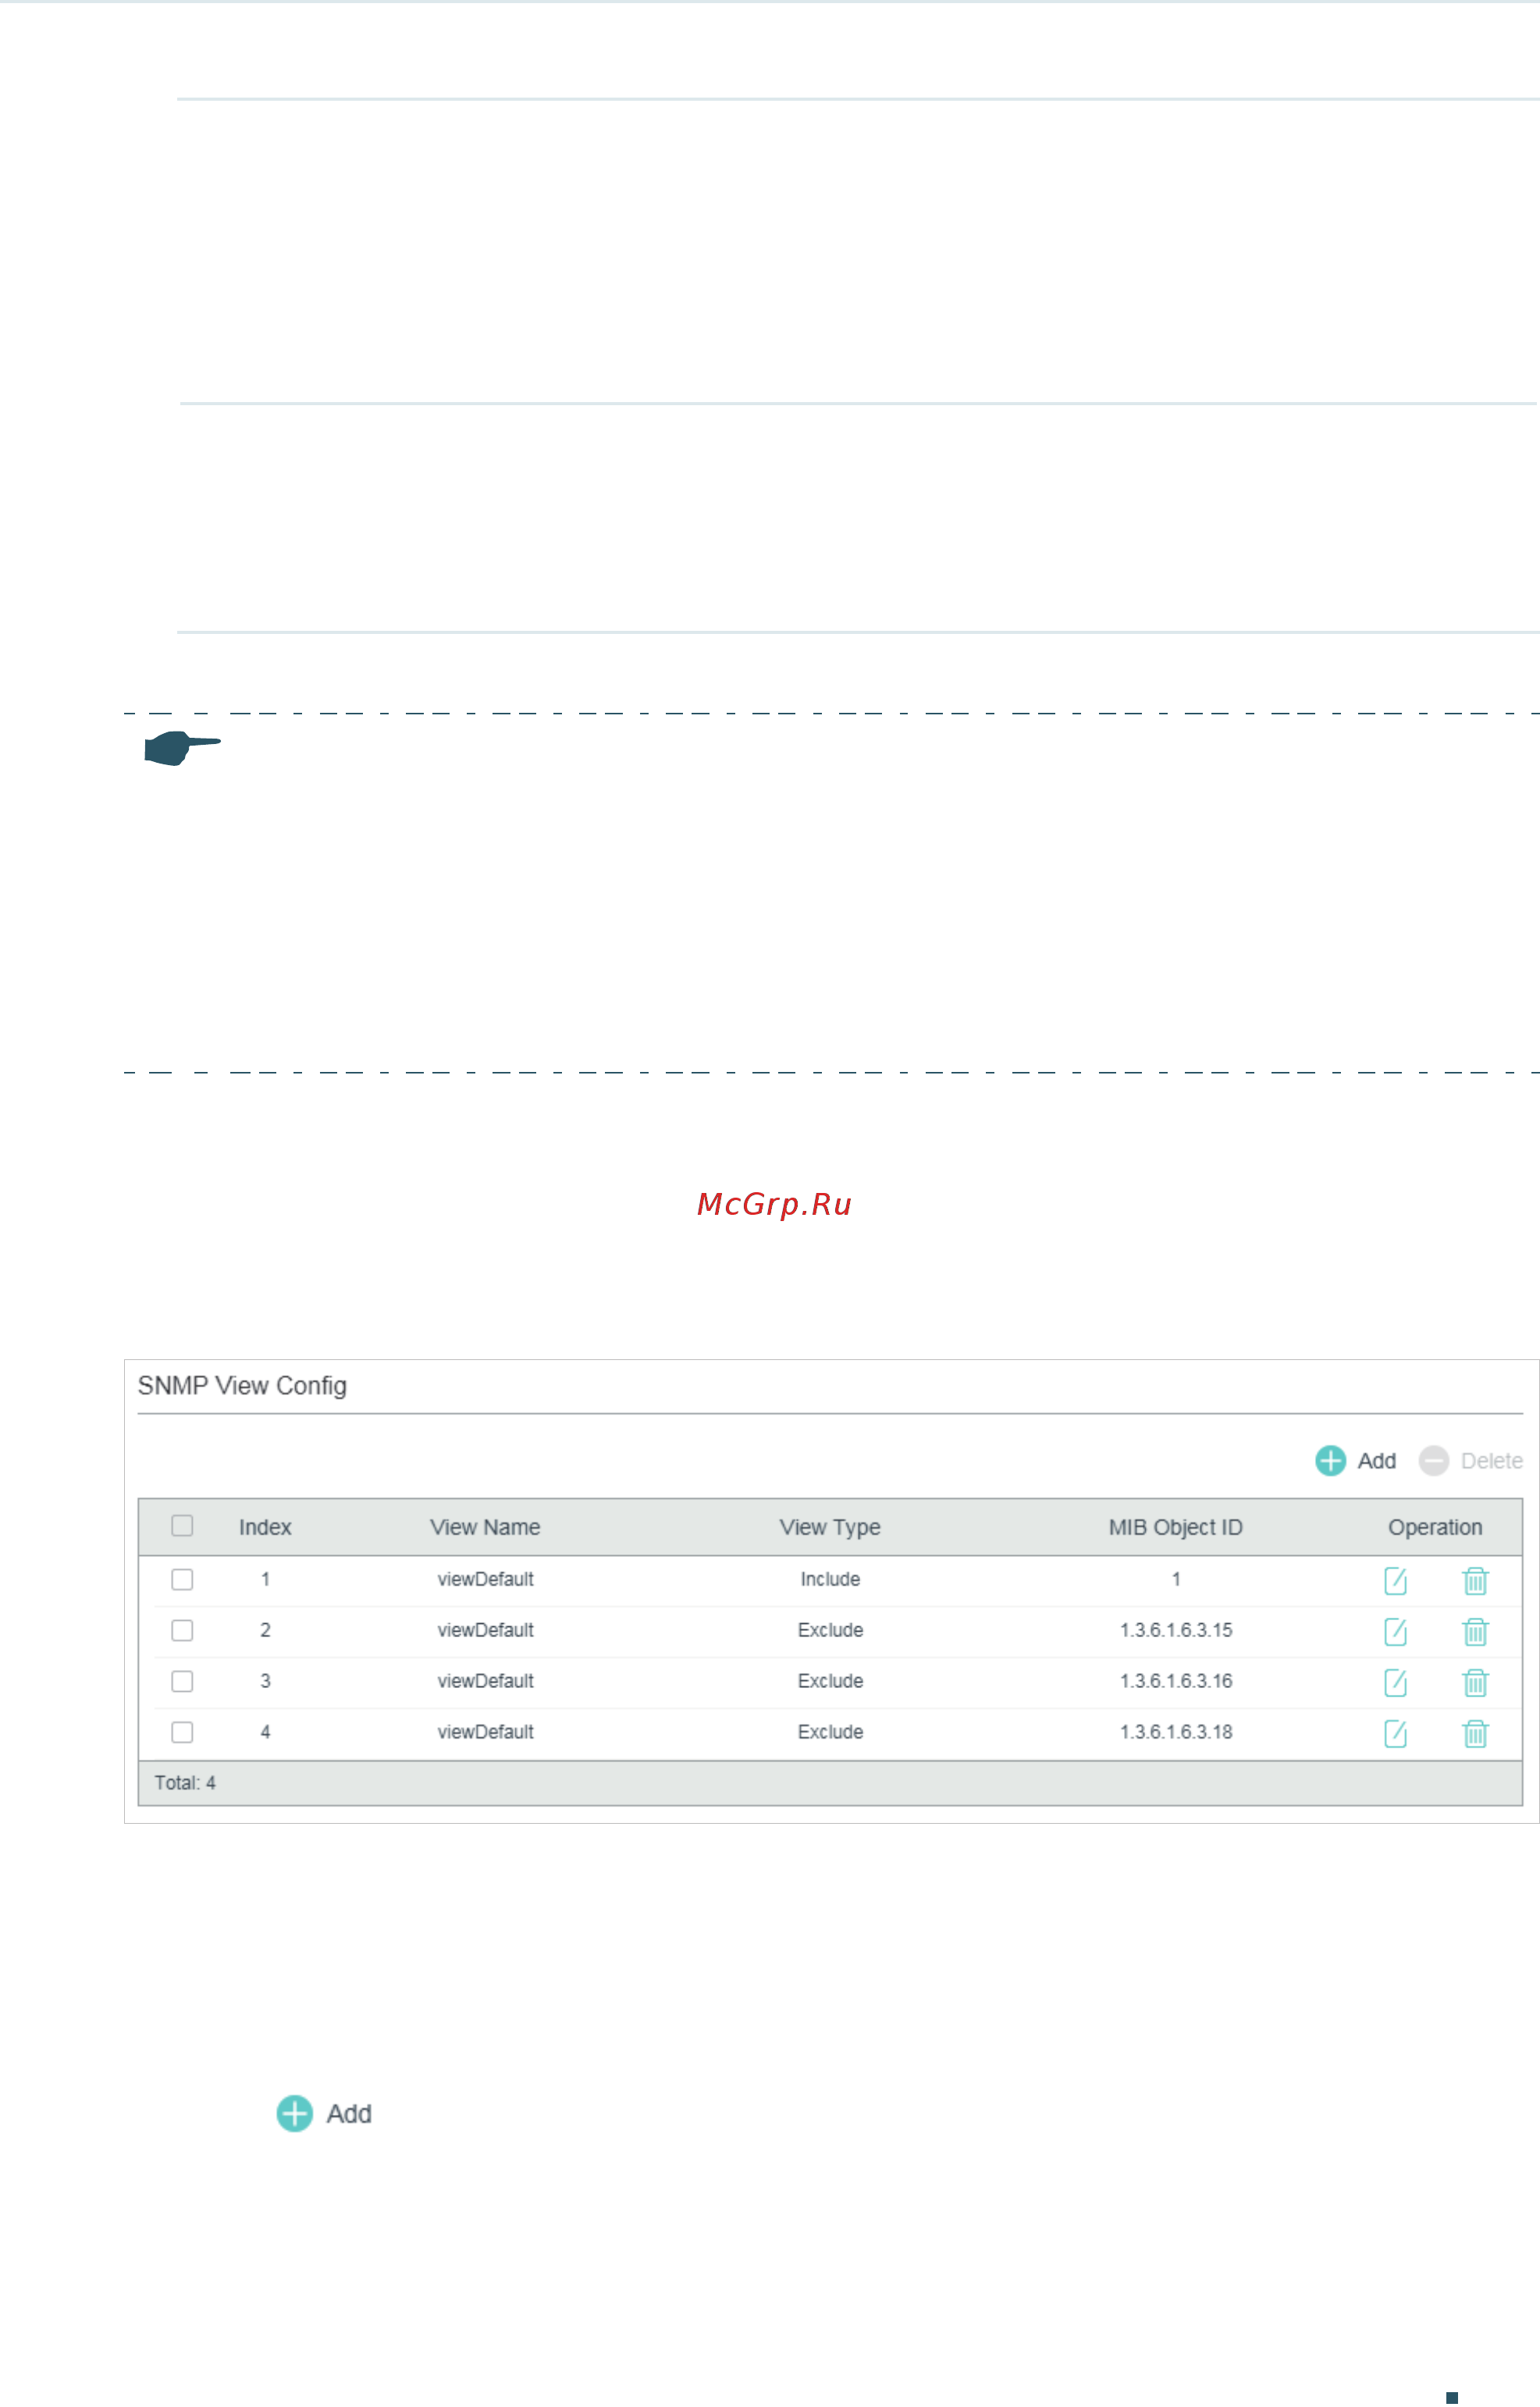Click viewDefault in row 1
The width and height of the screenshot is (1540, 2407).
point(485,1580)
